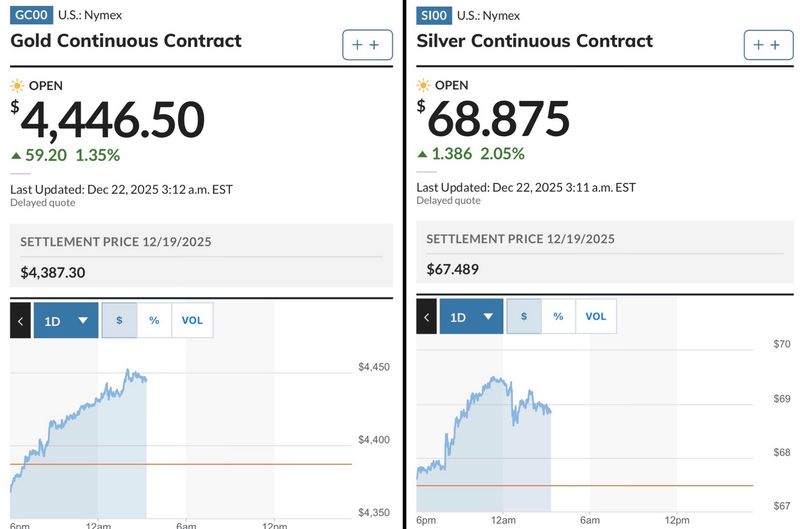
Task: Click the green up arrow by Gold change
Action: tap(16, 155)
